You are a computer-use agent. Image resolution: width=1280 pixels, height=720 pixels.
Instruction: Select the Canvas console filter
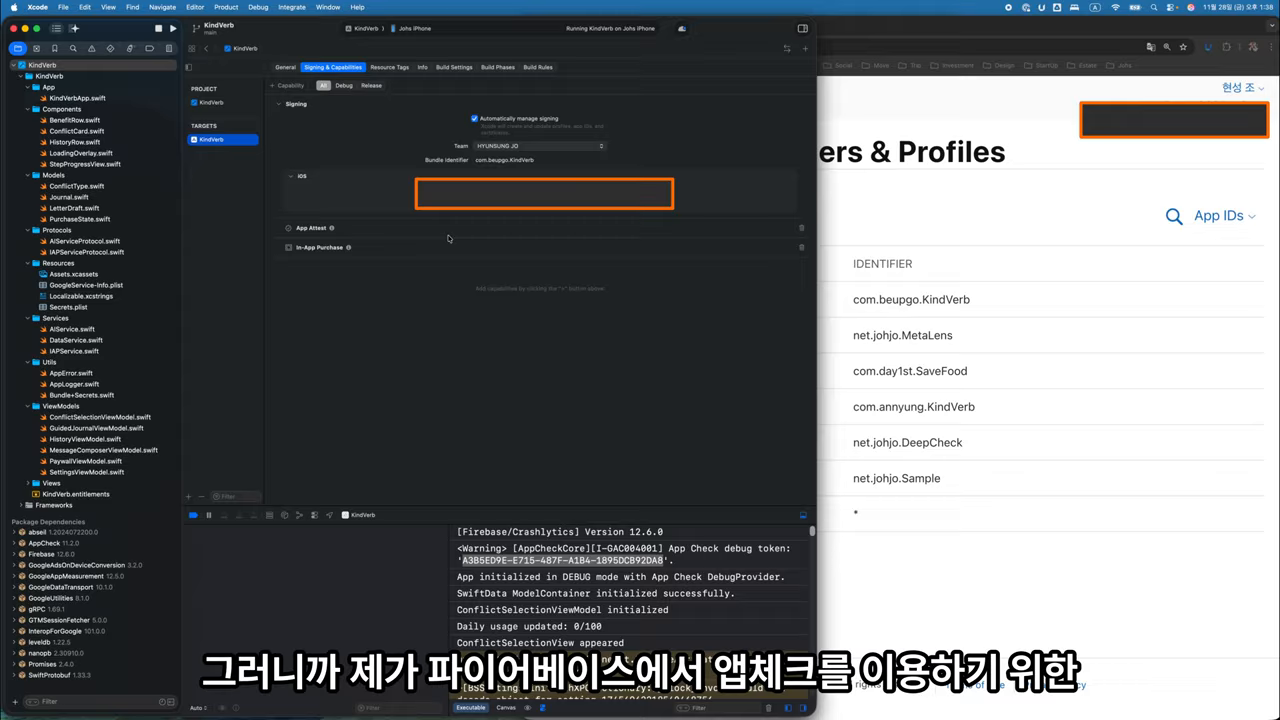click(x=506, y=708)
